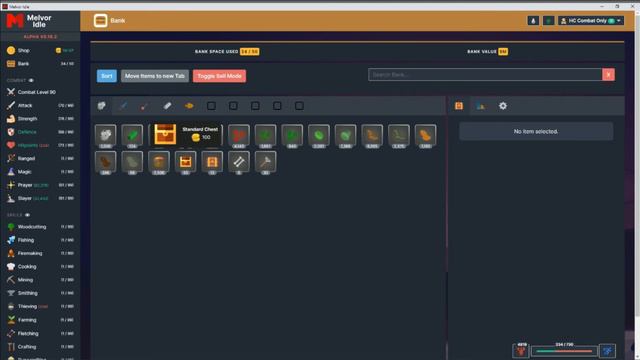
Task: Click the potion icon in header
Action: tap(533, 20)
